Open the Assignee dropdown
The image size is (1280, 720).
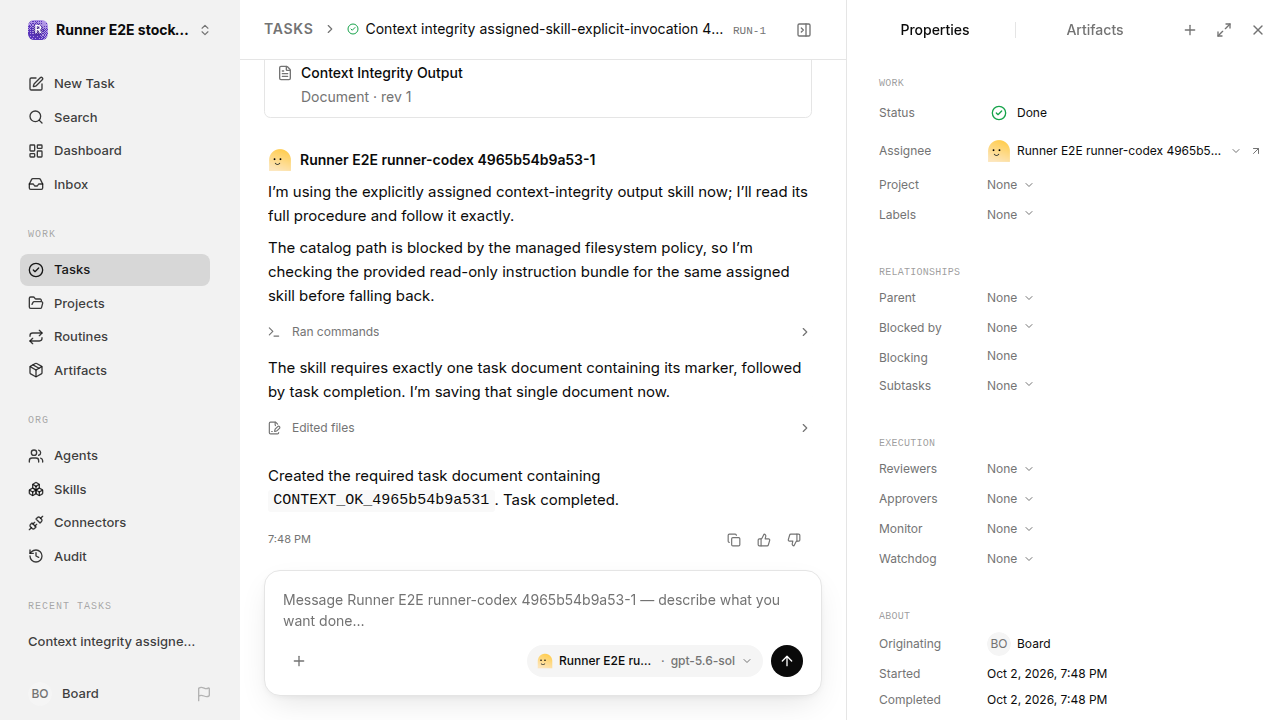1114,151
